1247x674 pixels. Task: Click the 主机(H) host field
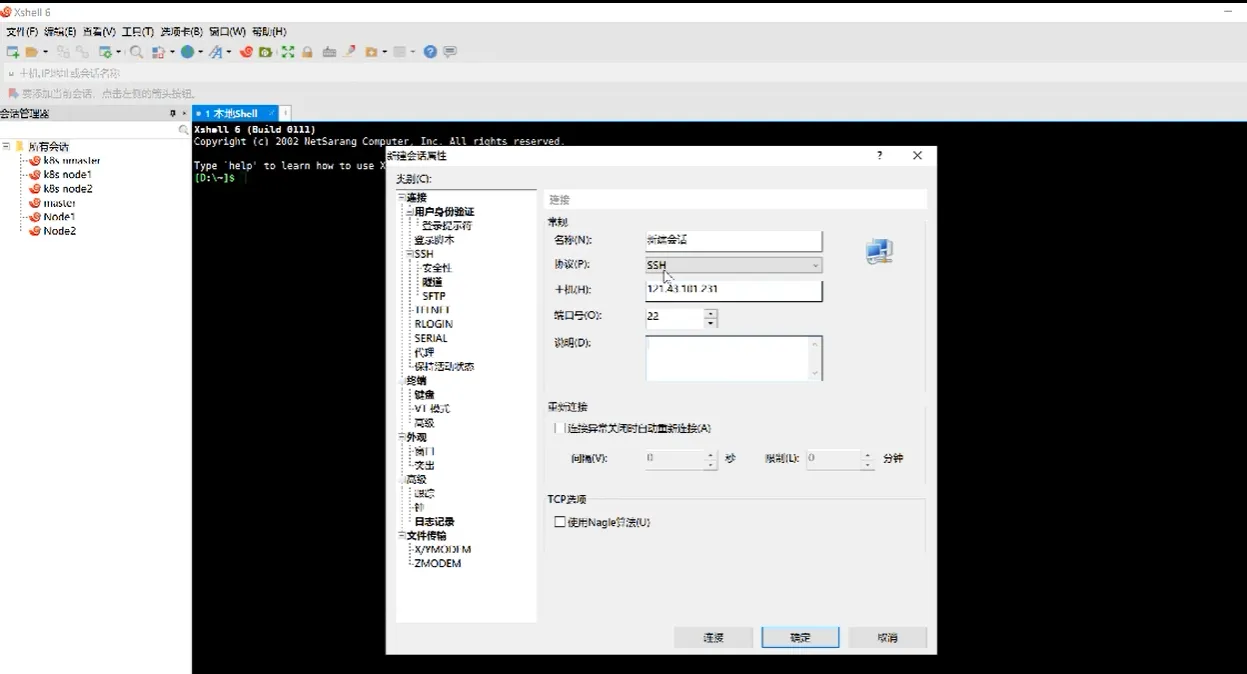734,290
